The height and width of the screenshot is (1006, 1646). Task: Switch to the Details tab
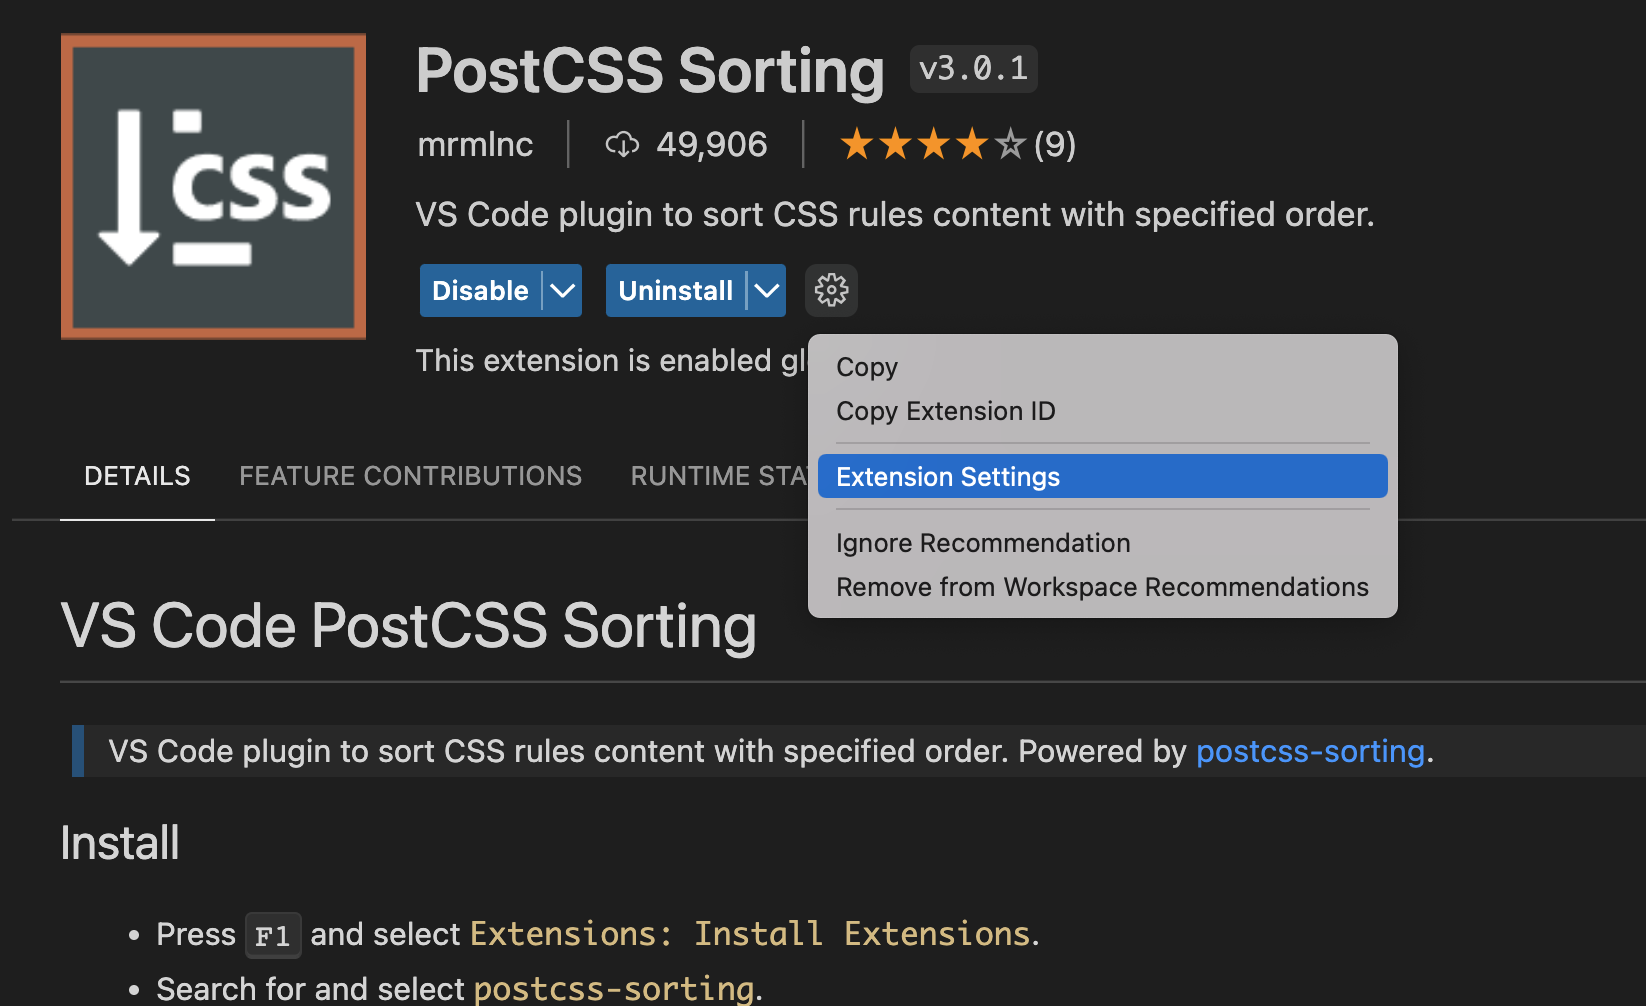[137, 476]
